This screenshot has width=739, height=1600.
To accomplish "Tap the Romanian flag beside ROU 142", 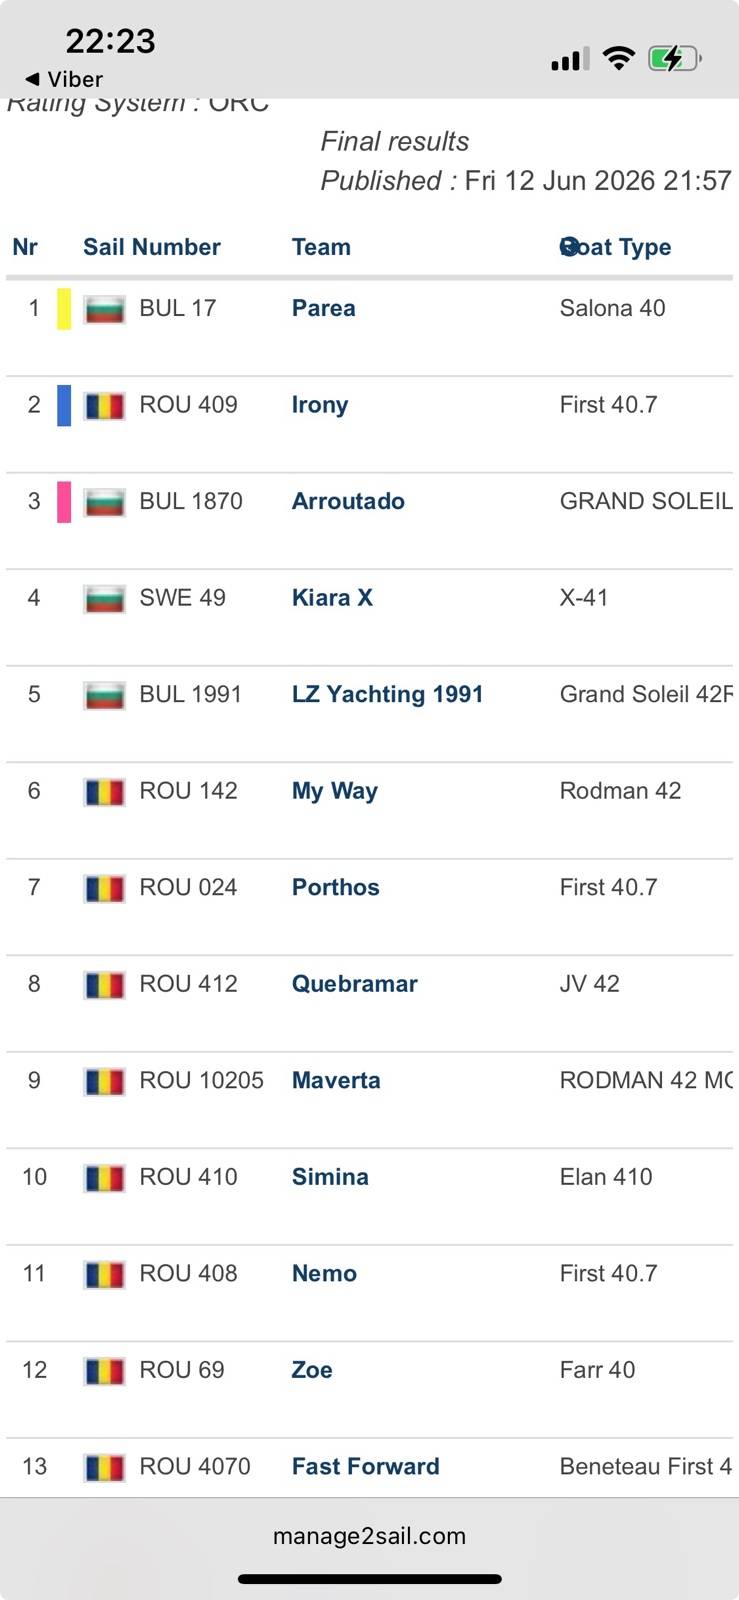I will coord(104,792).
